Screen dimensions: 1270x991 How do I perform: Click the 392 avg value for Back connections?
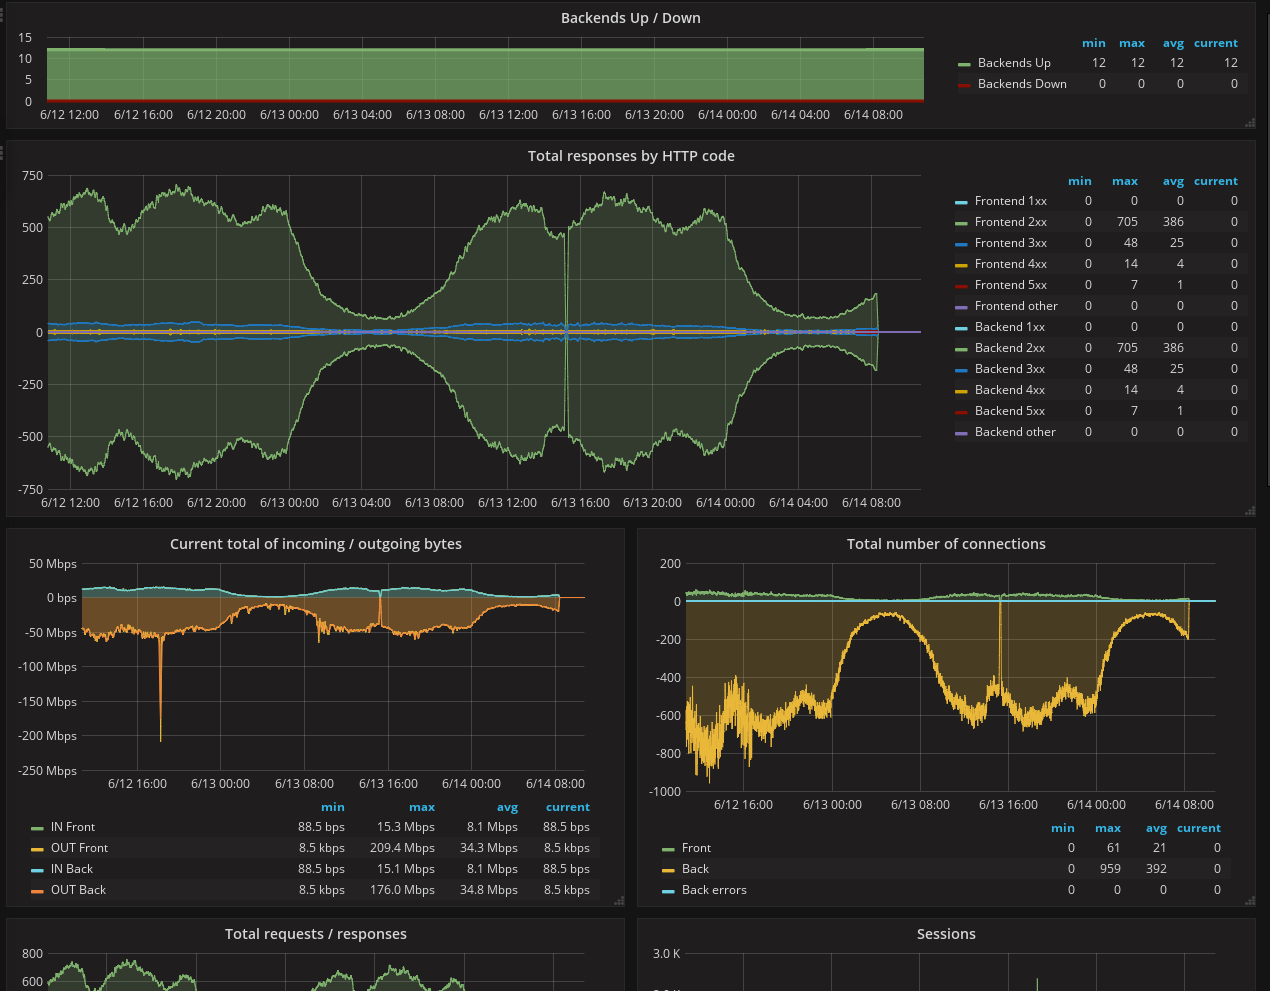1156,869
